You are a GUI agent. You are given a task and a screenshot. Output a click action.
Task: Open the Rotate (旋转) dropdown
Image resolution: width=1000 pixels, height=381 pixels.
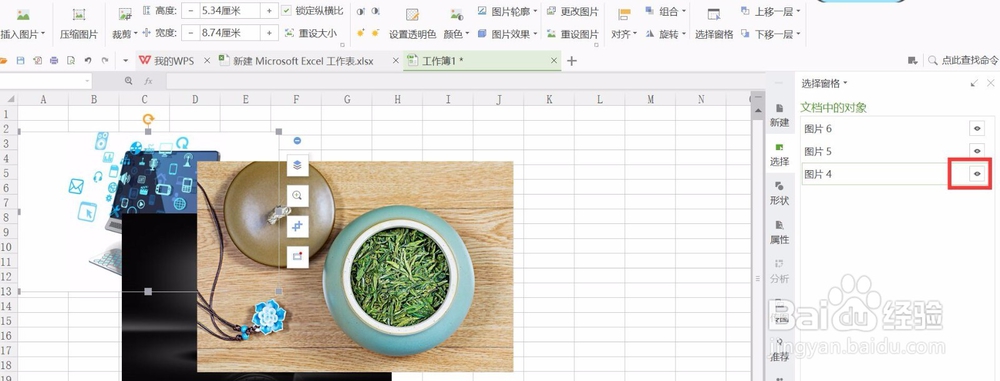click(665, 33)
